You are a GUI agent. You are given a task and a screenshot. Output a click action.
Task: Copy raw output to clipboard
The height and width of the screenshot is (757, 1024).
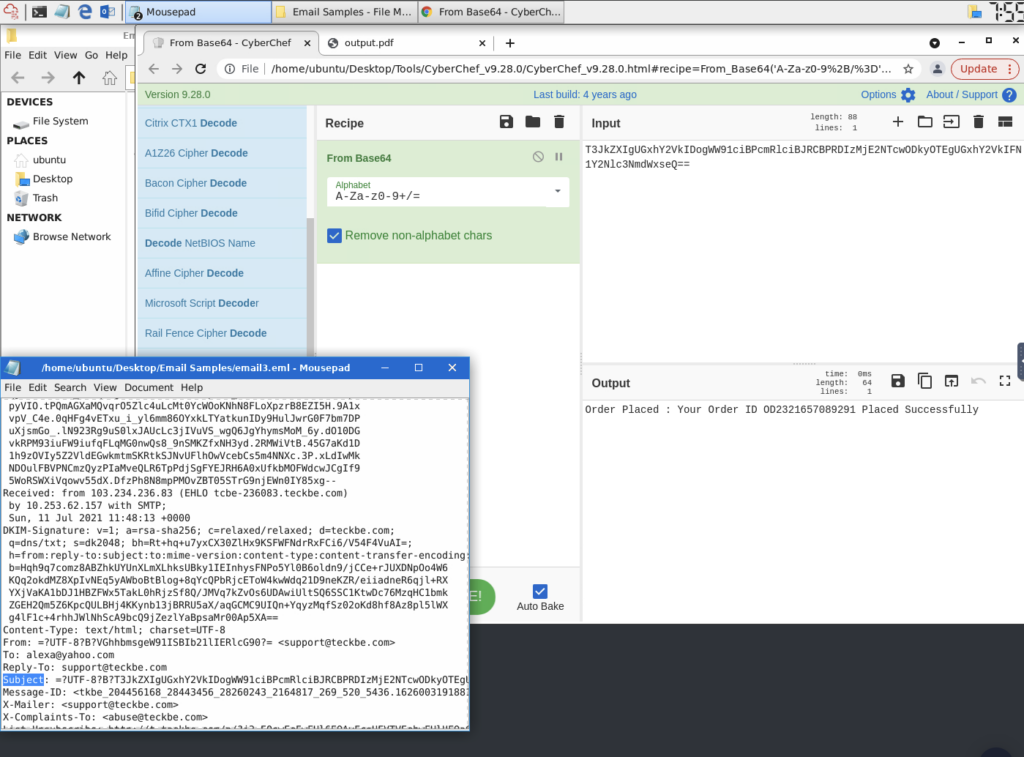point(925,381)
